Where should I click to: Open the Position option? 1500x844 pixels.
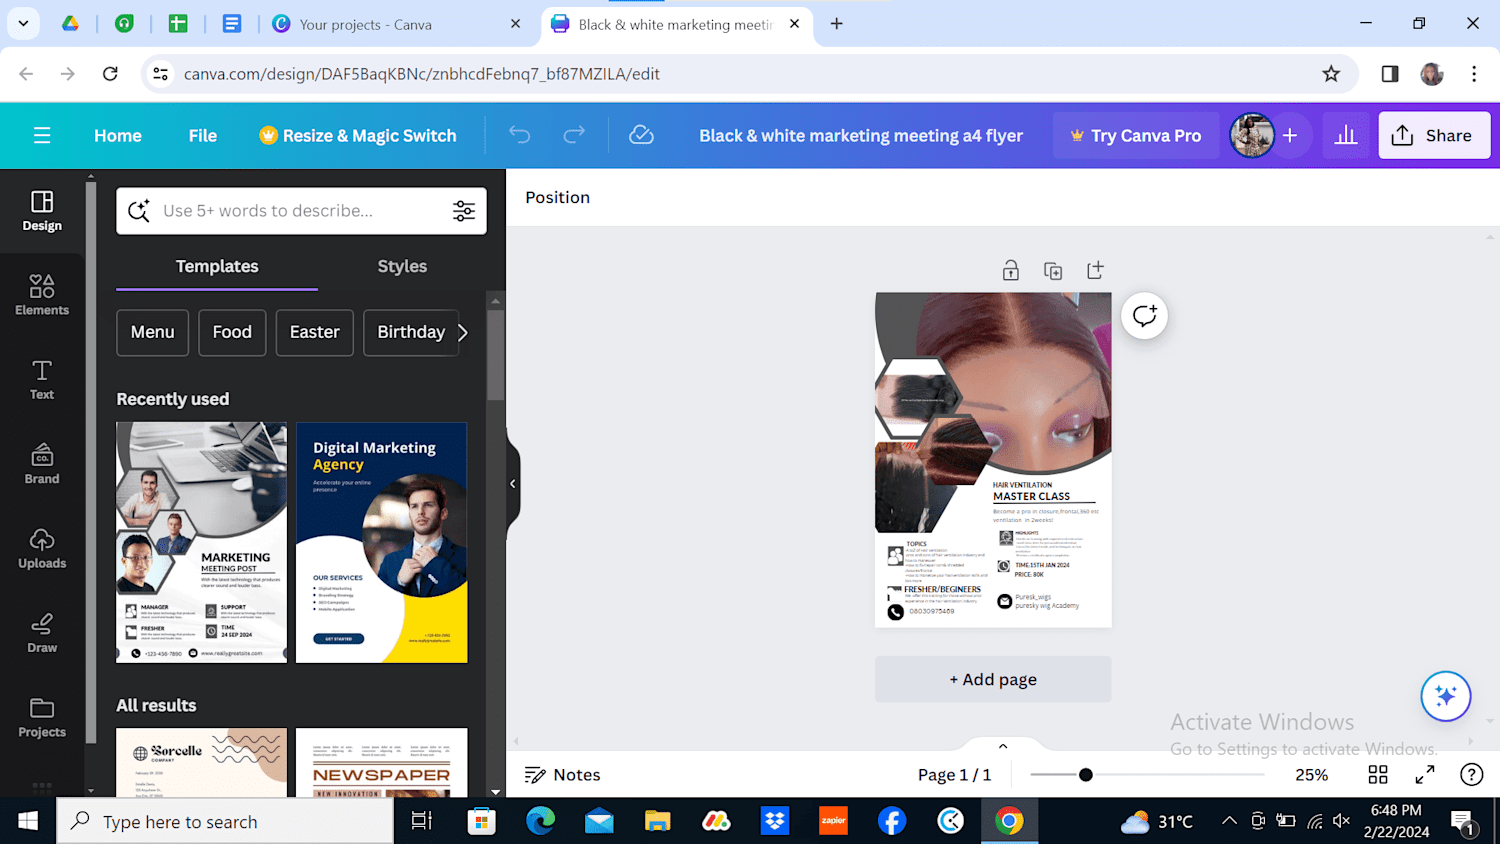point(558,197)
